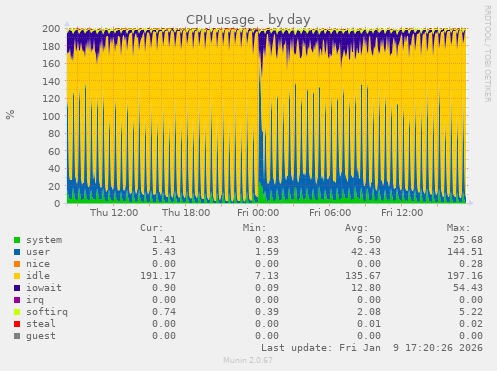Click iowait minimum value 0.09
497x371 pixels.
(x=267, y=288)
